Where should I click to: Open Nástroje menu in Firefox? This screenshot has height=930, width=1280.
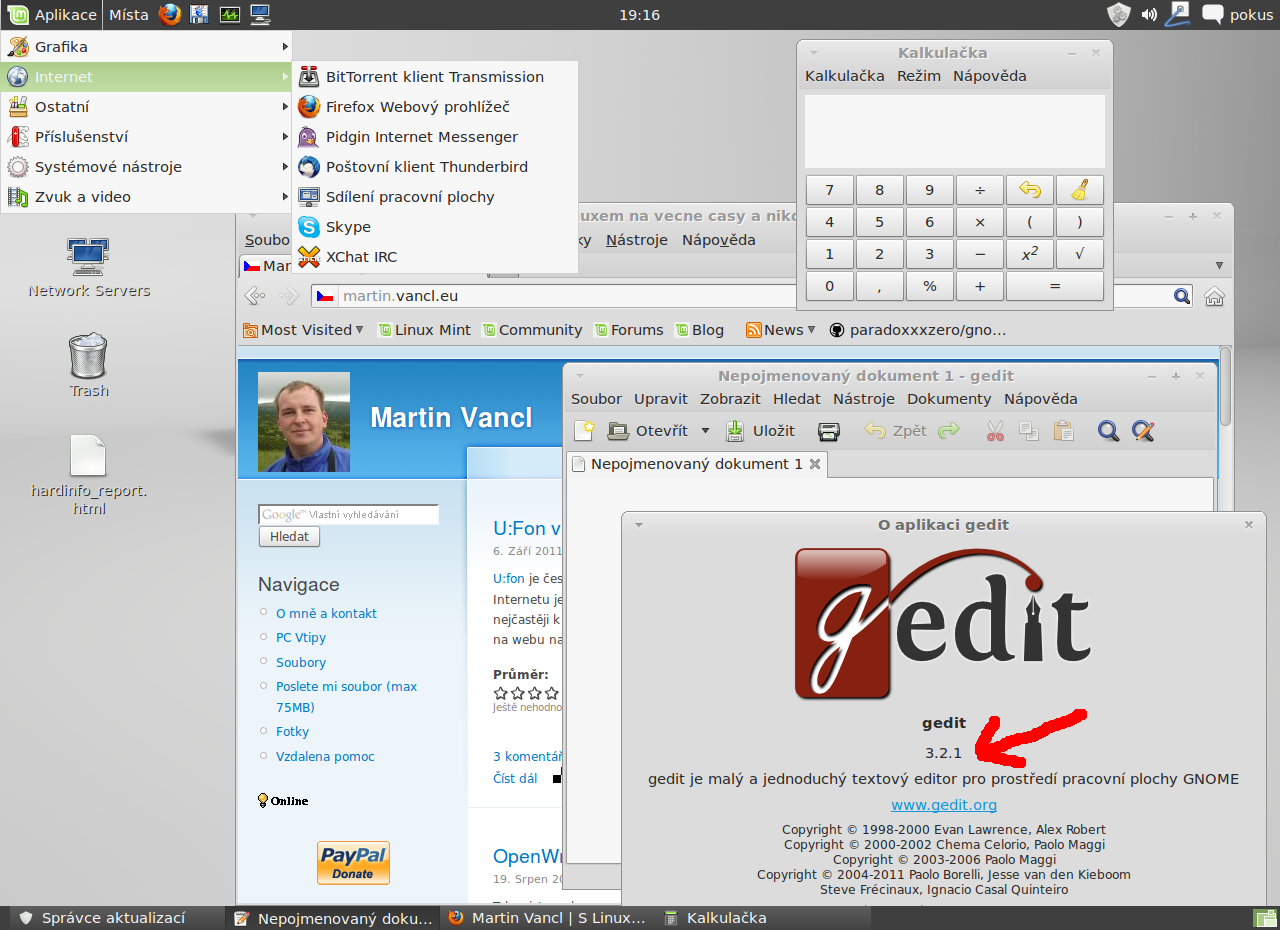coord(636,240)
